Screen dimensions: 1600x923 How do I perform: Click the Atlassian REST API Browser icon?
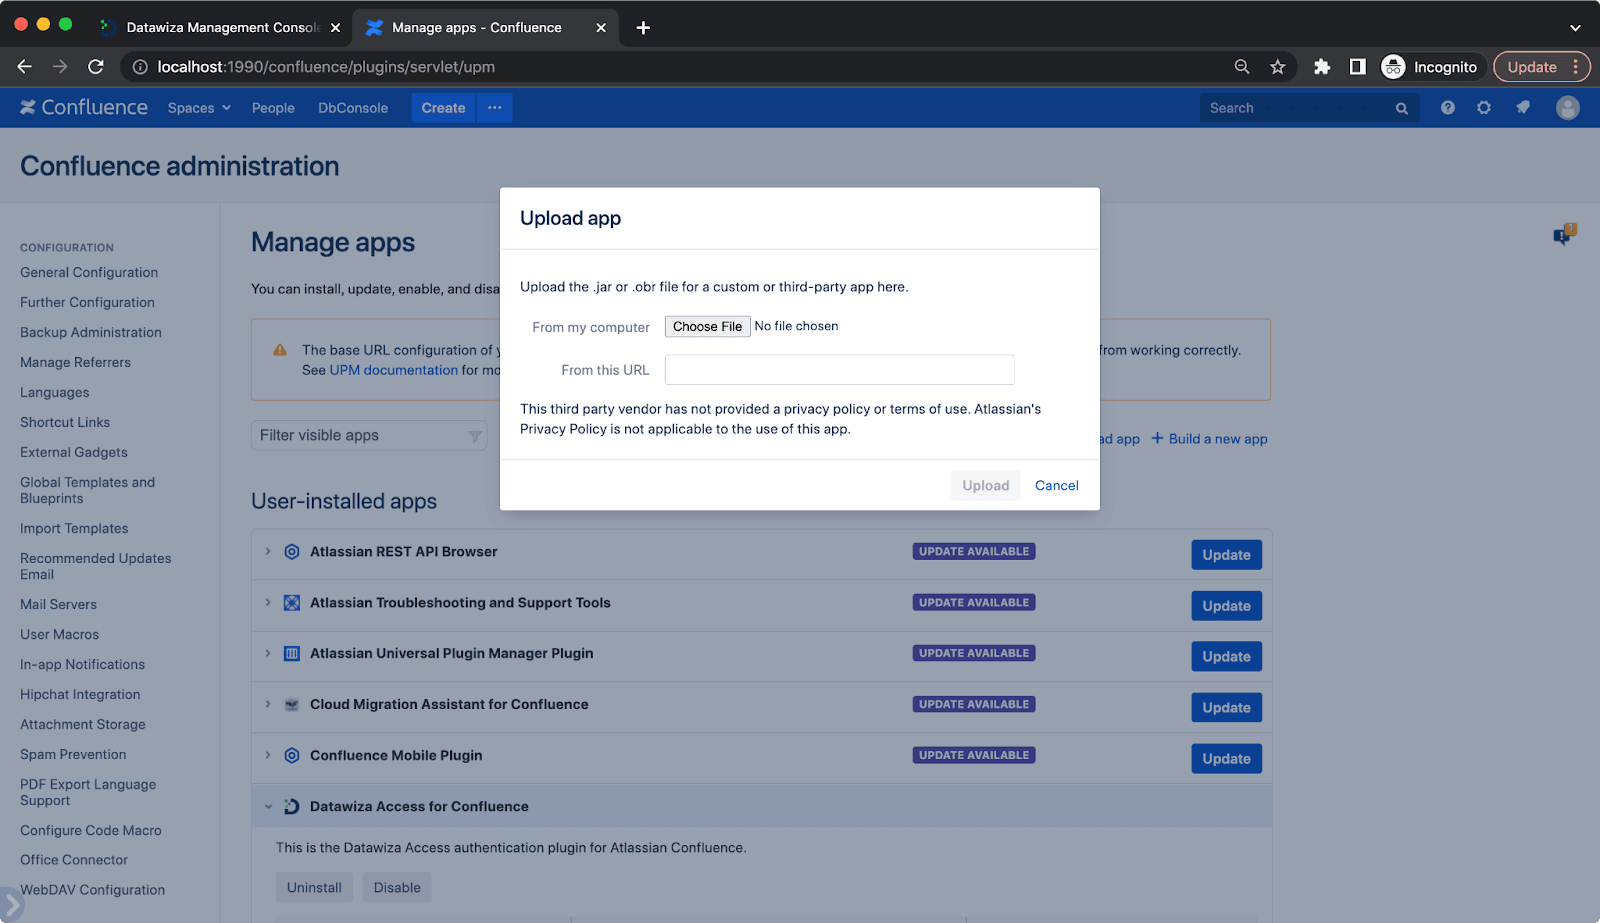(x=292, y=552)
